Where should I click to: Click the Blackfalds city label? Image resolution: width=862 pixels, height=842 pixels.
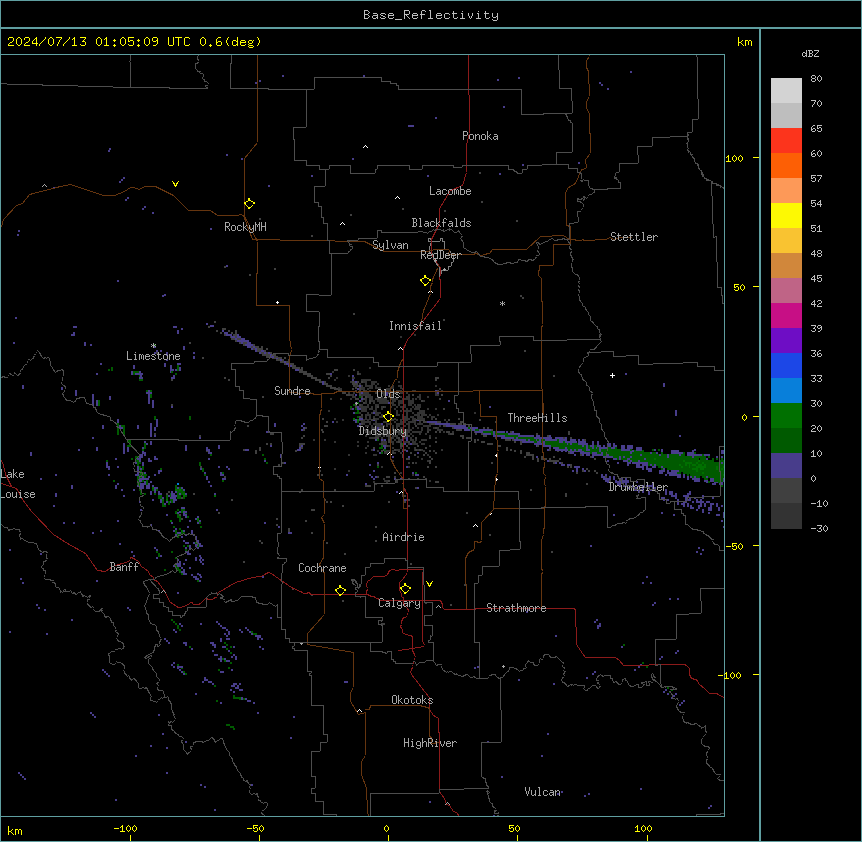(x=441, y=223)
